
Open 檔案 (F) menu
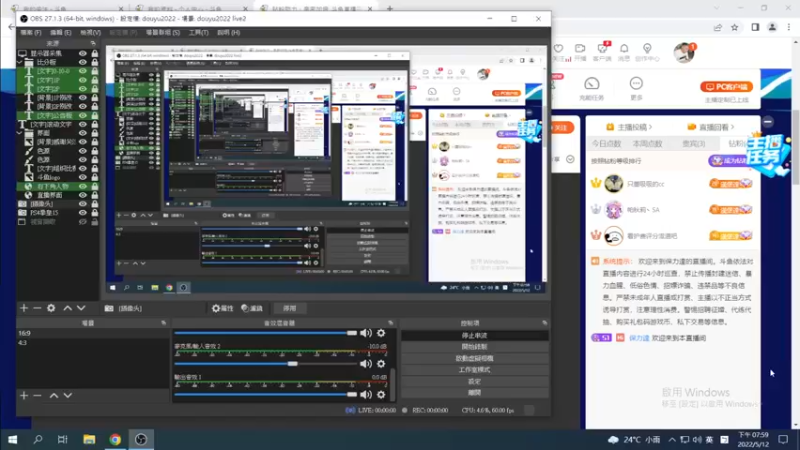(x=31, y=33)
